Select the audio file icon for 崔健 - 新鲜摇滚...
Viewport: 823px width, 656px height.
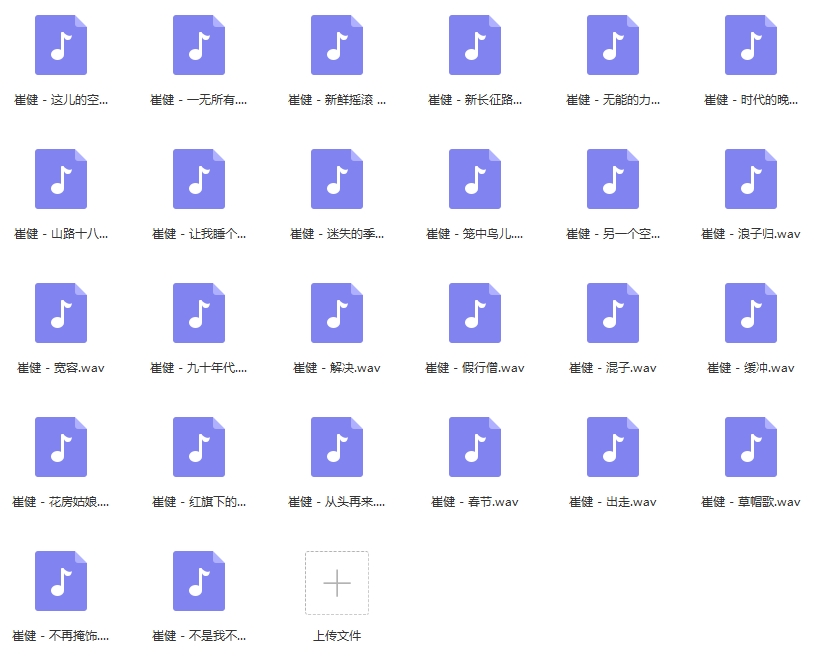click(x=337, y=45)
